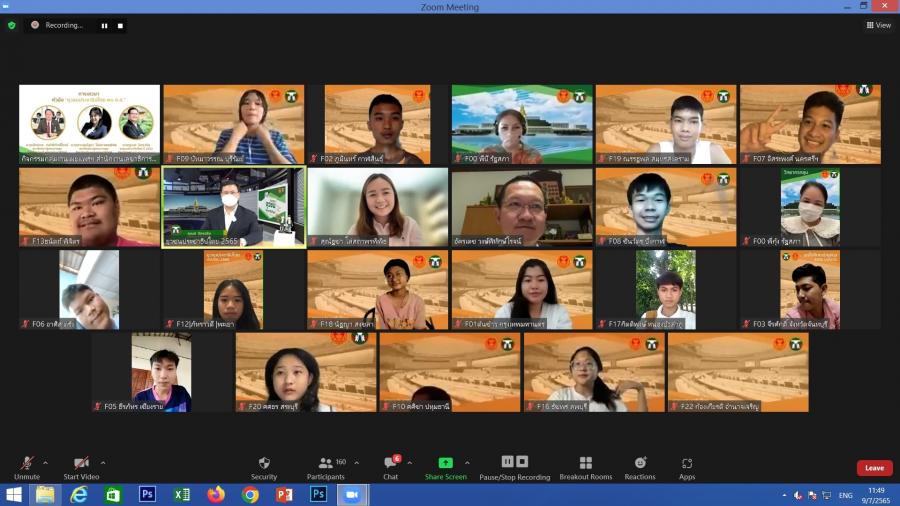Screen dimensions: 900x506
Task: Turn on camera with Start Video
Action: [x=81, y=467]
